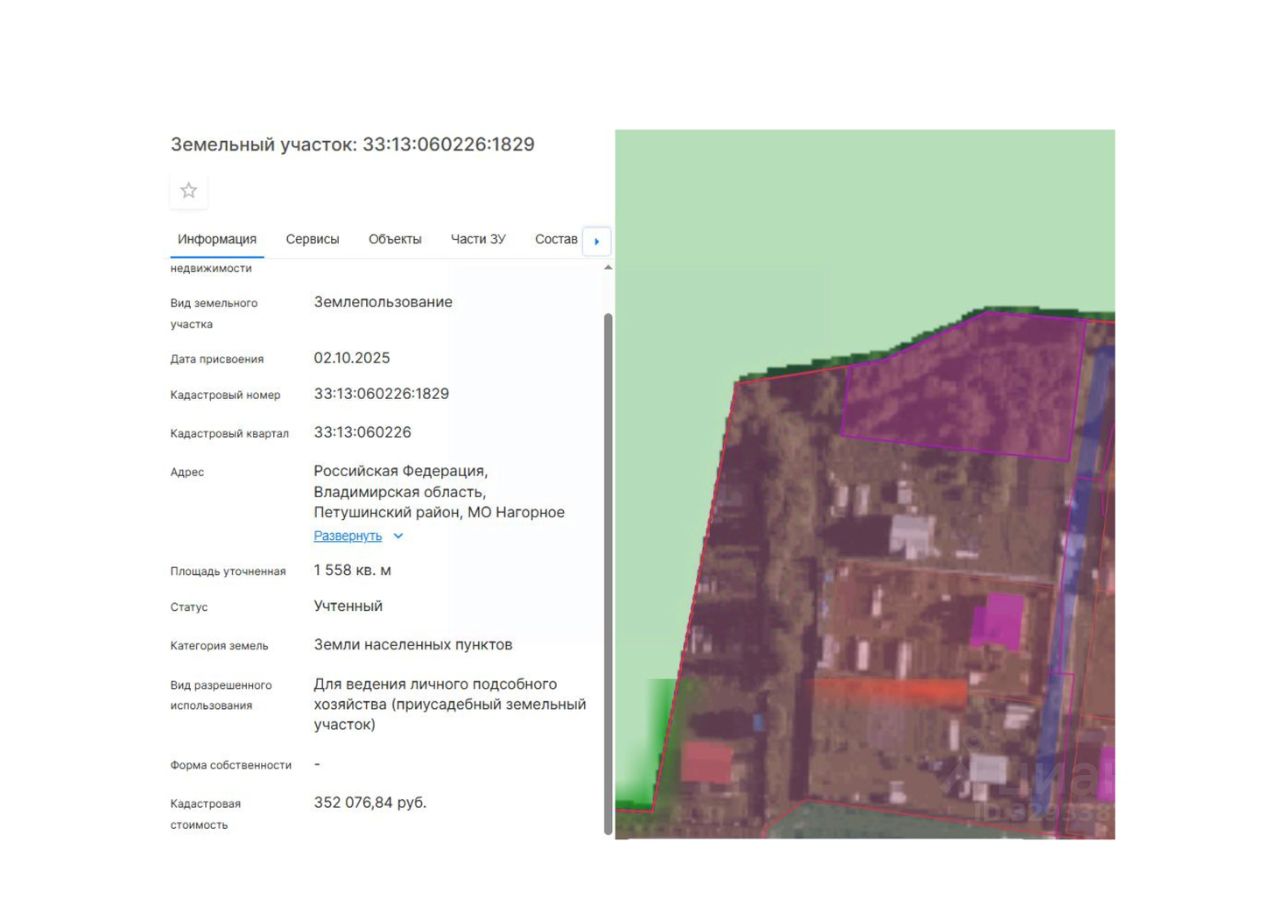Click the cadastral cost 352 076,84 руб.
The height and width of the screenshot is (905, 1280).
click(370, 802)
